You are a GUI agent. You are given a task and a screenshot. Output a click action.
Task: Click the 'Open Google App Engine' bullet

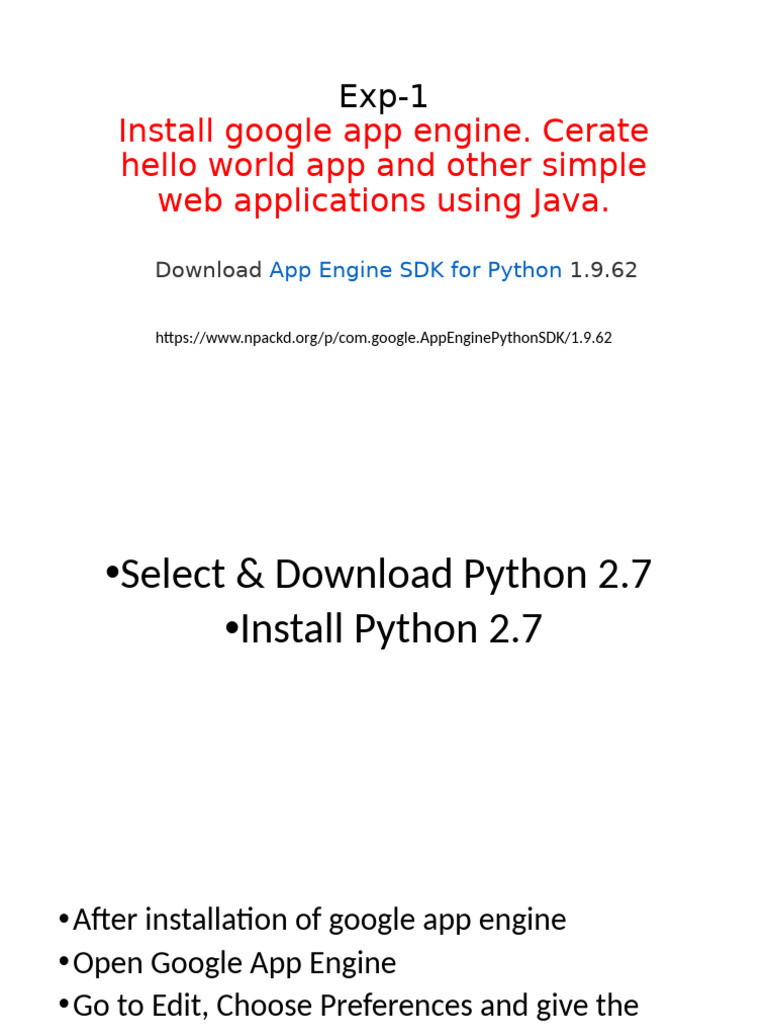(227, 963)
